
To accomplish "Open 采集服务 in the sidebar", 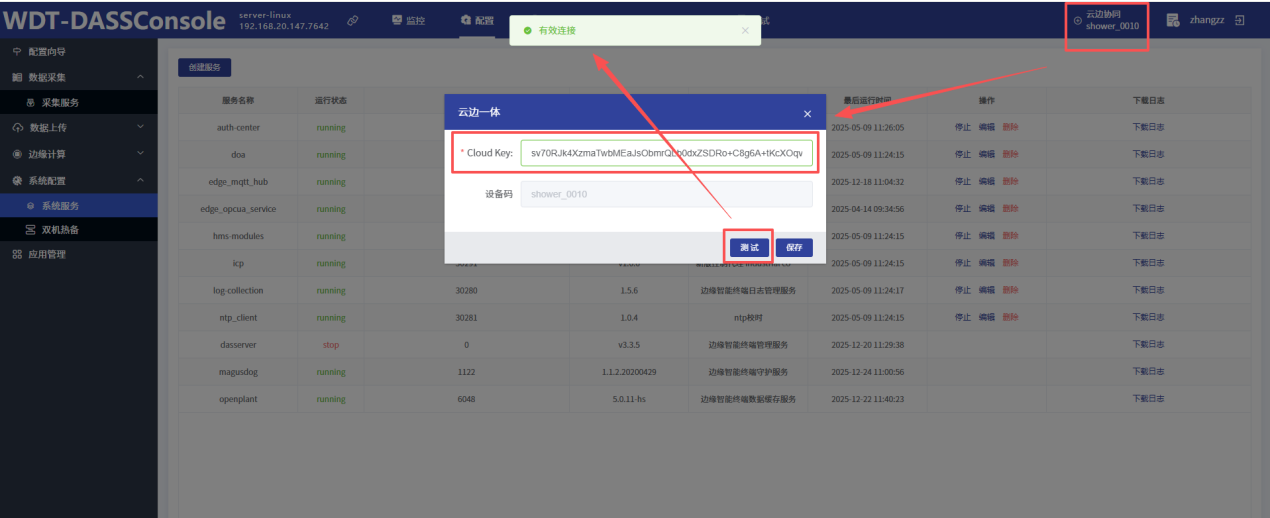I will point(59,102).
